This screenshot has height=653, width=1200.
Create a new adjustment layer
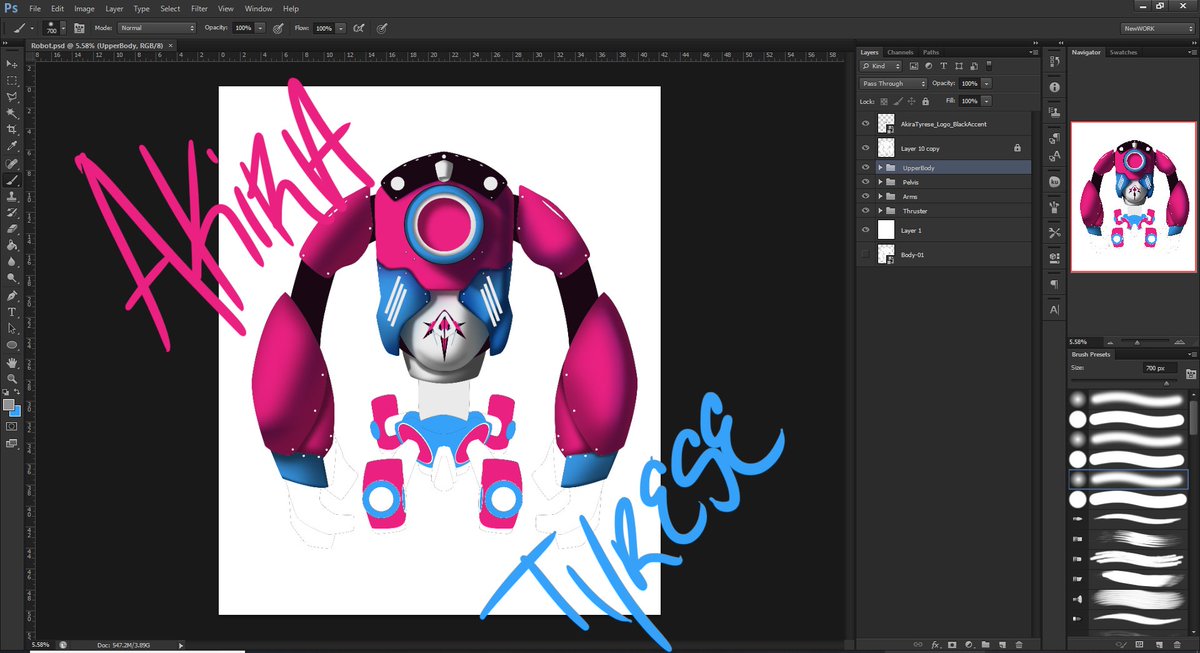[969, 644]
